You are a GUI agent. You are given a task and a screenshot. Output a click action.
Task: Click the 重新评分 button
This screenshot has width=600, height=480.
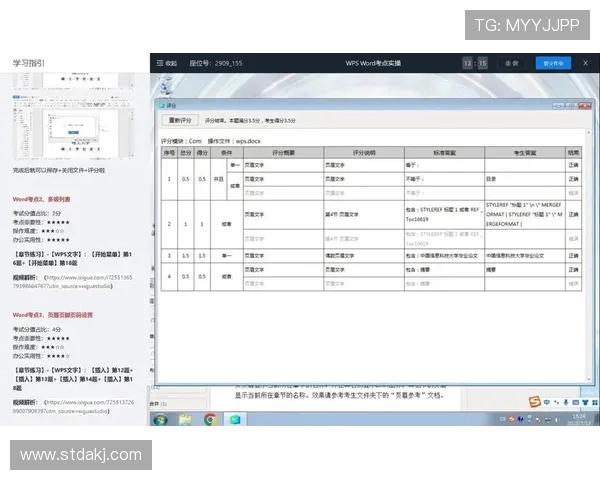point(180,120)
